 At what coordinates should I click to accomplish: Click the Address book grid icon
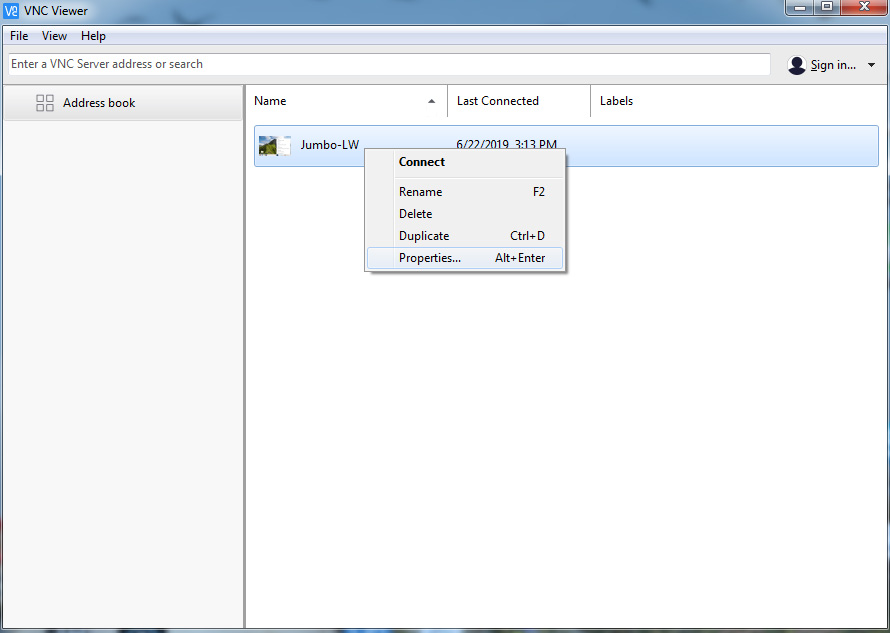coord(45,103)
